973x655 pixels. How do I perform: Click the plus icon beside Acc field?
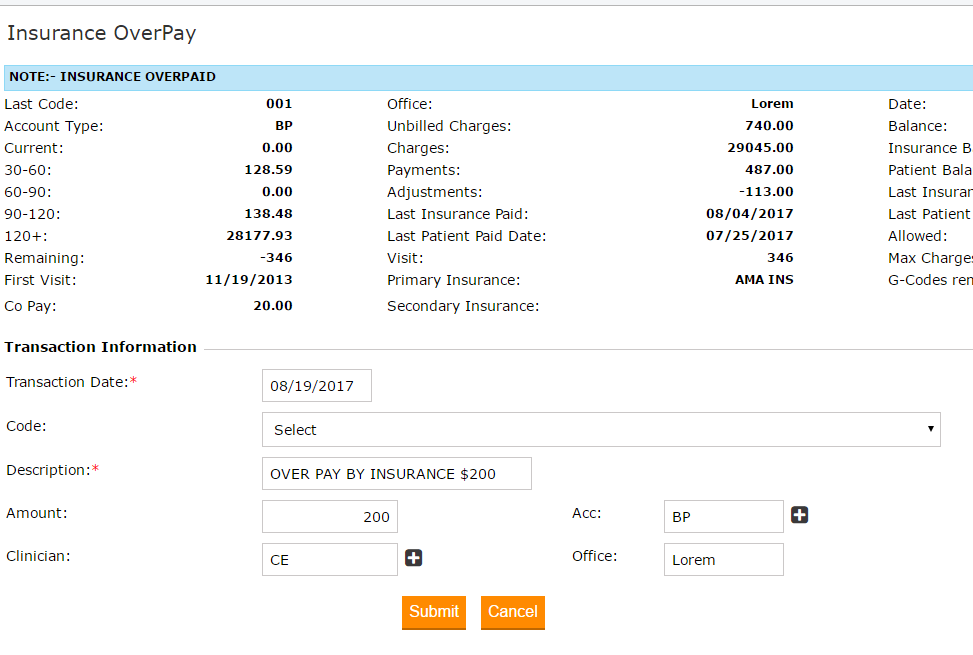tap(800, 515)
